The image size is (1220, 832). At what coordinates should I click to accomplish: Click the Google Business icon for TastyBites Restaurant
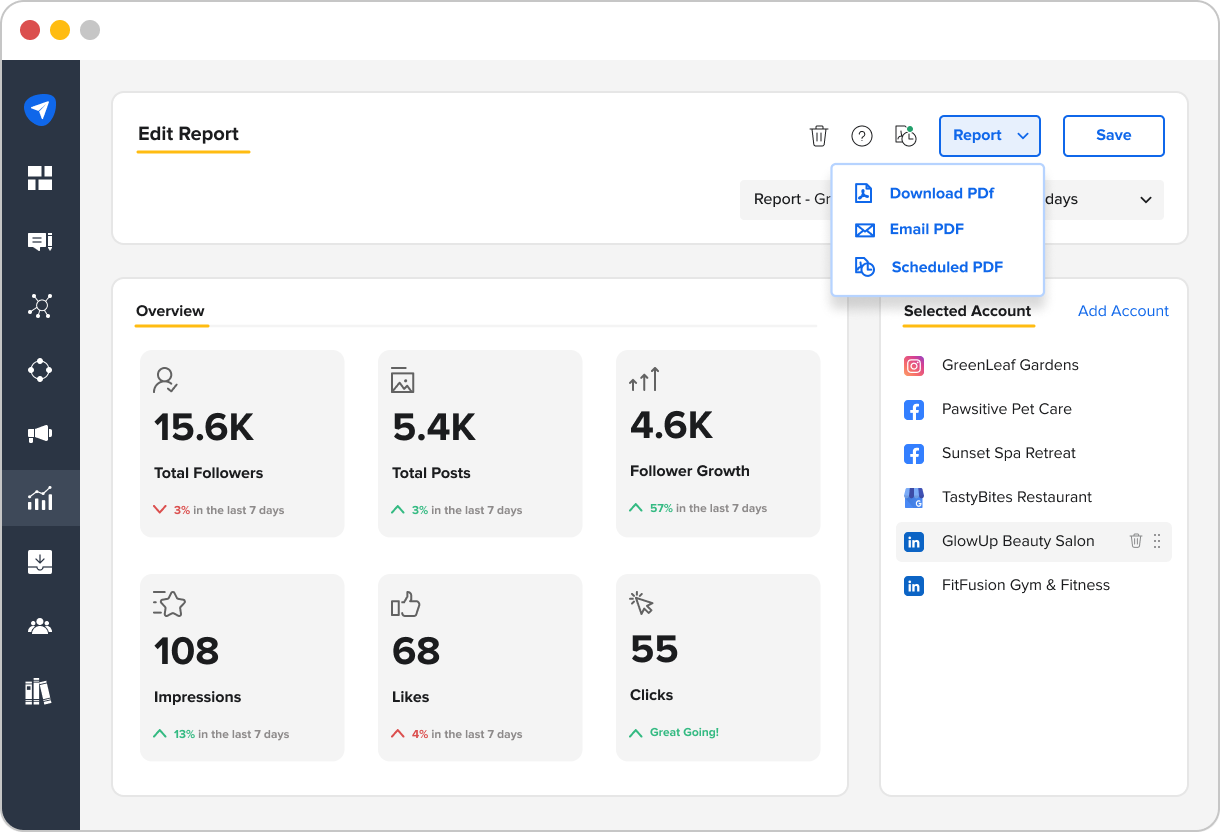[x=914, y=497]
